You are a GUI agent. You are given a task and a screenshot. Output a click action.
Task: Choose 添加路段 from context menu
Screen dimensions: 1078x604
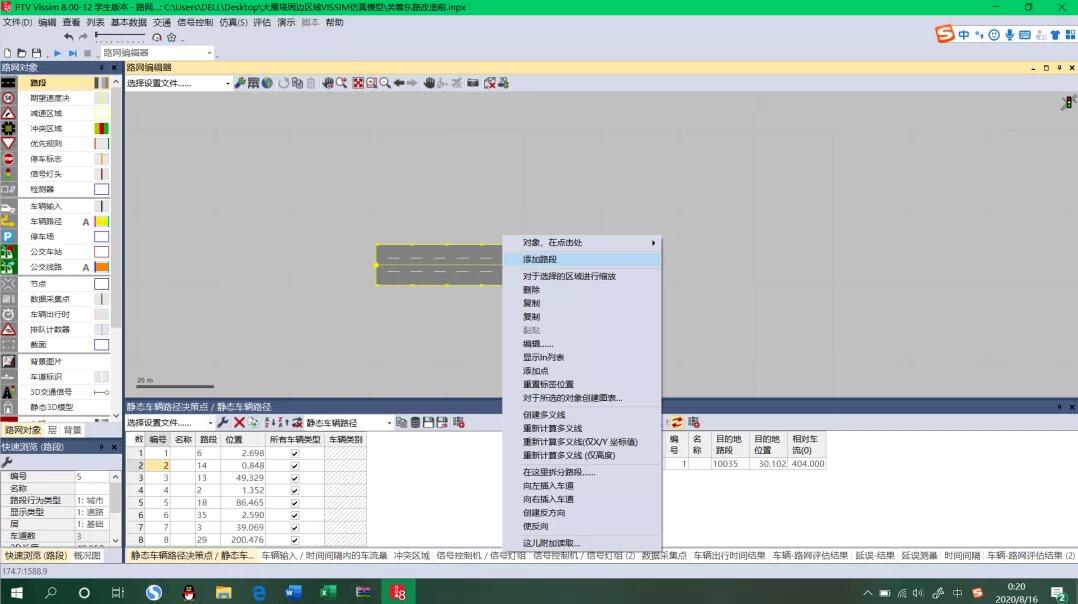(582, 259)
